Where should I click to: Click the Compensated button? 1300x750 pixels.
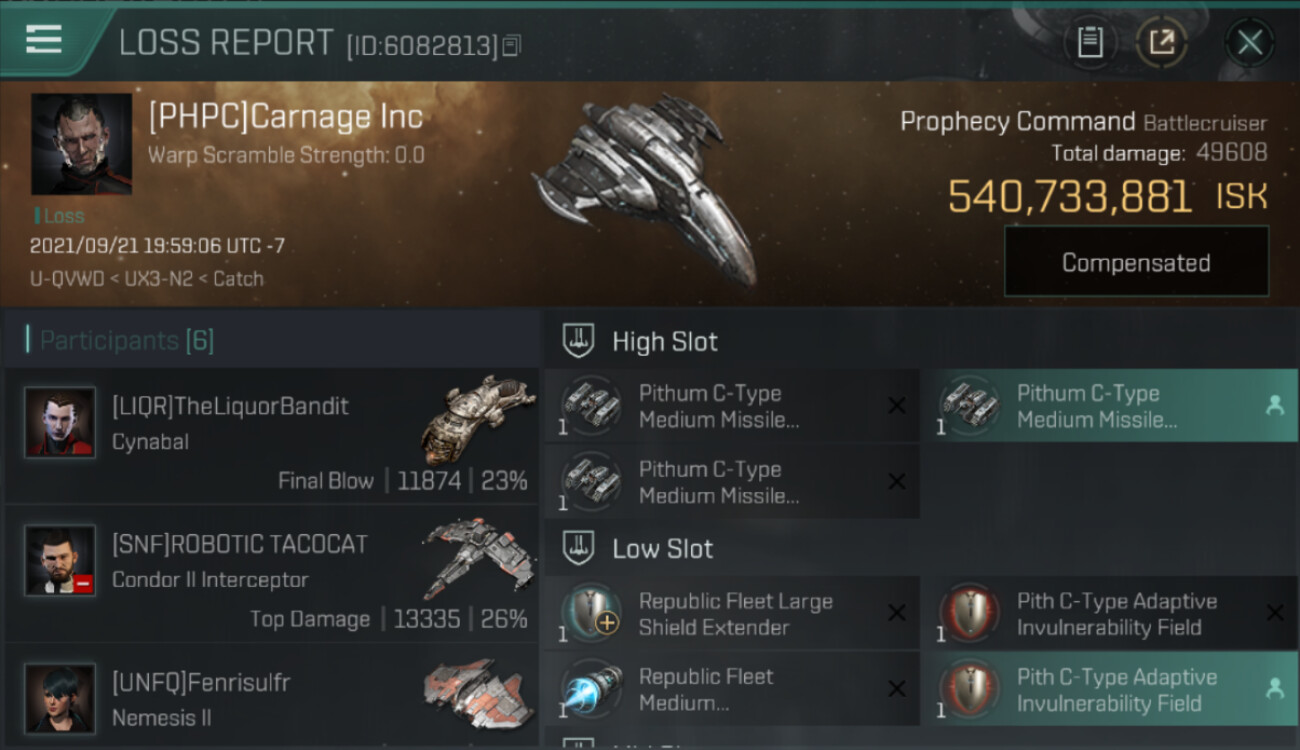click(1136, 262)
